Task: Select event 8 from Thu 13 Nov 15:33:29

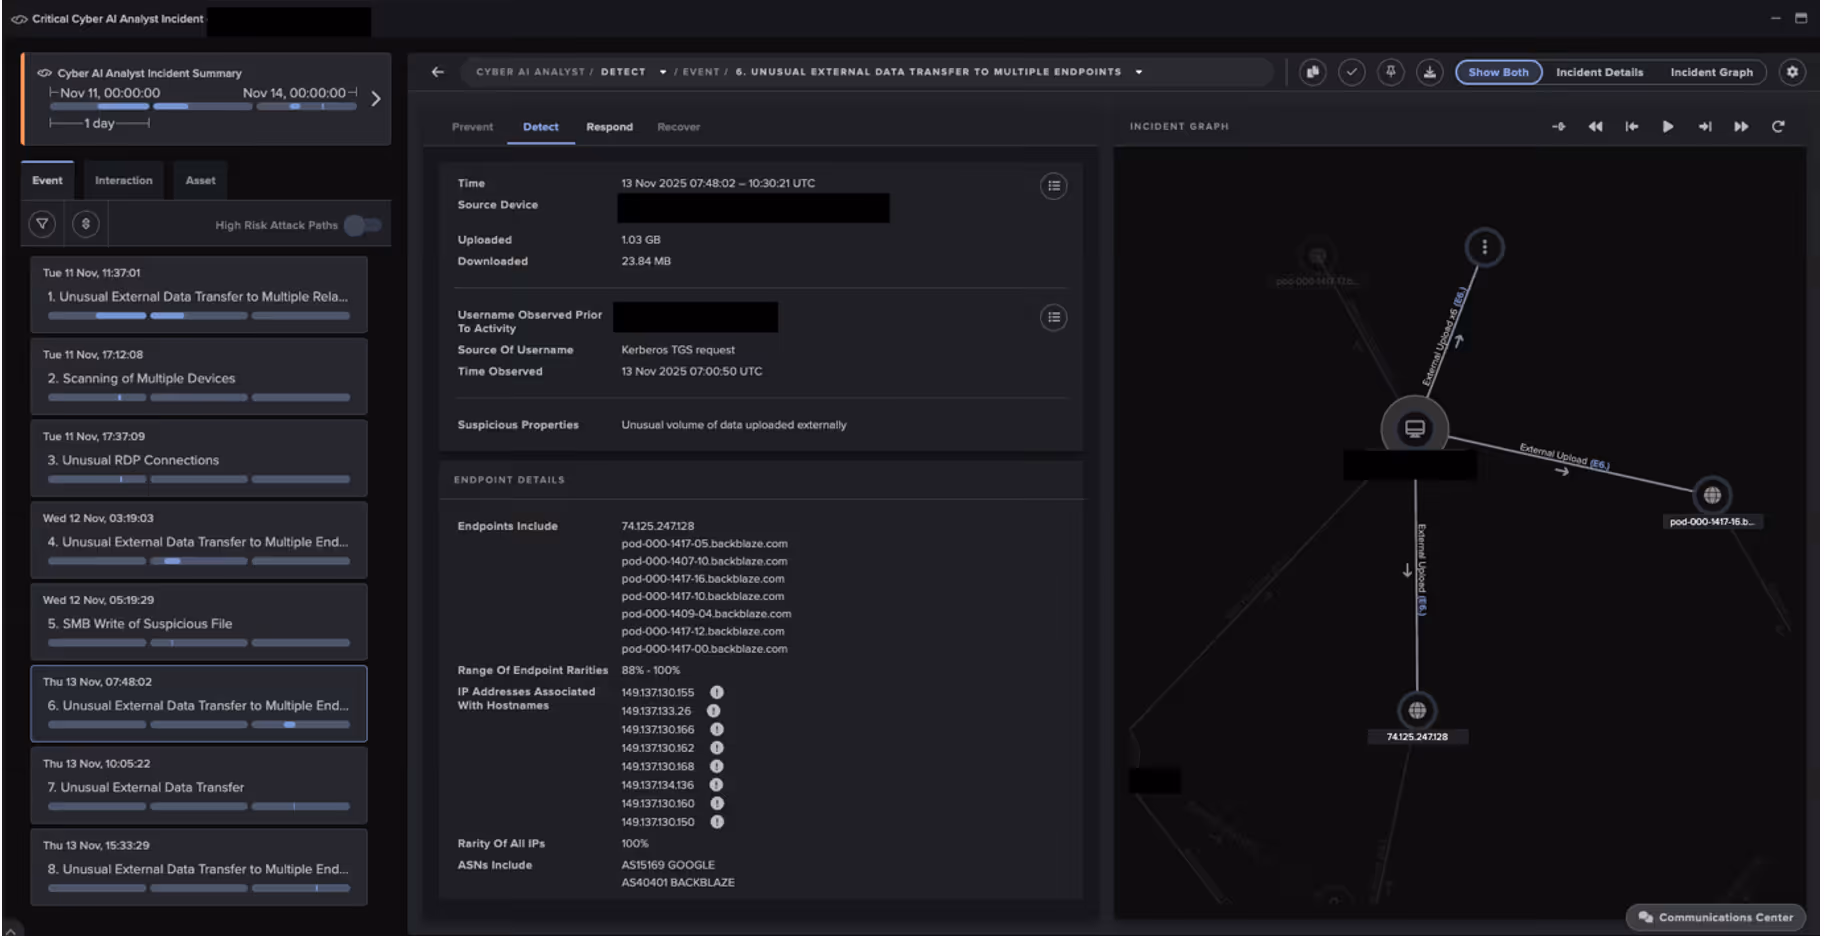Action: 199,868
